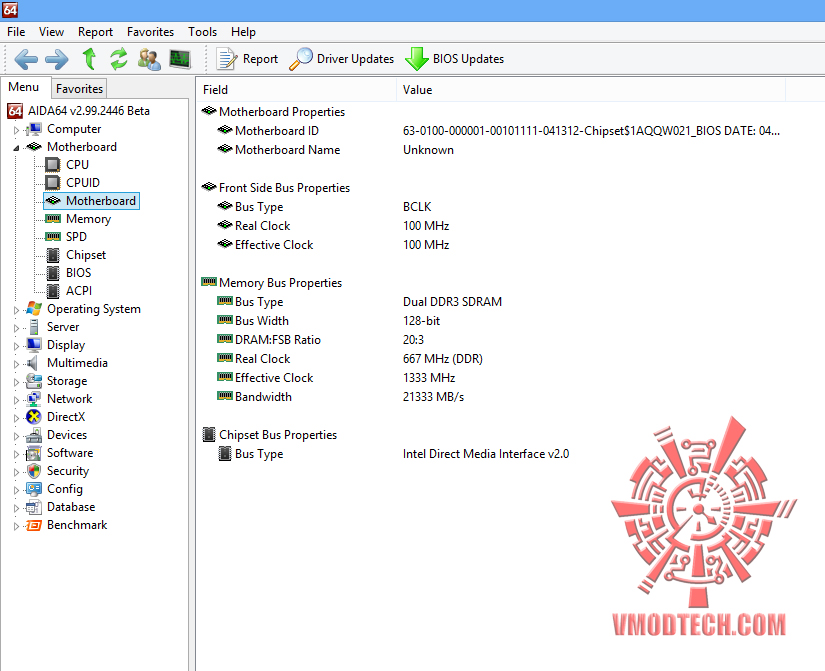The height and width of the screenshot is (671, 825).
Task: Open the Help menu
Action: coord(243,32)
